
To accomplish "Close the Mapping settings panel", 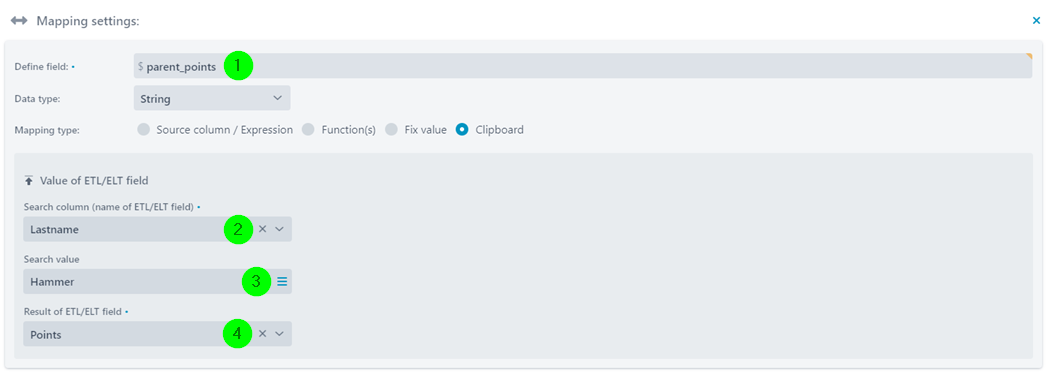I will point(1036,21).
